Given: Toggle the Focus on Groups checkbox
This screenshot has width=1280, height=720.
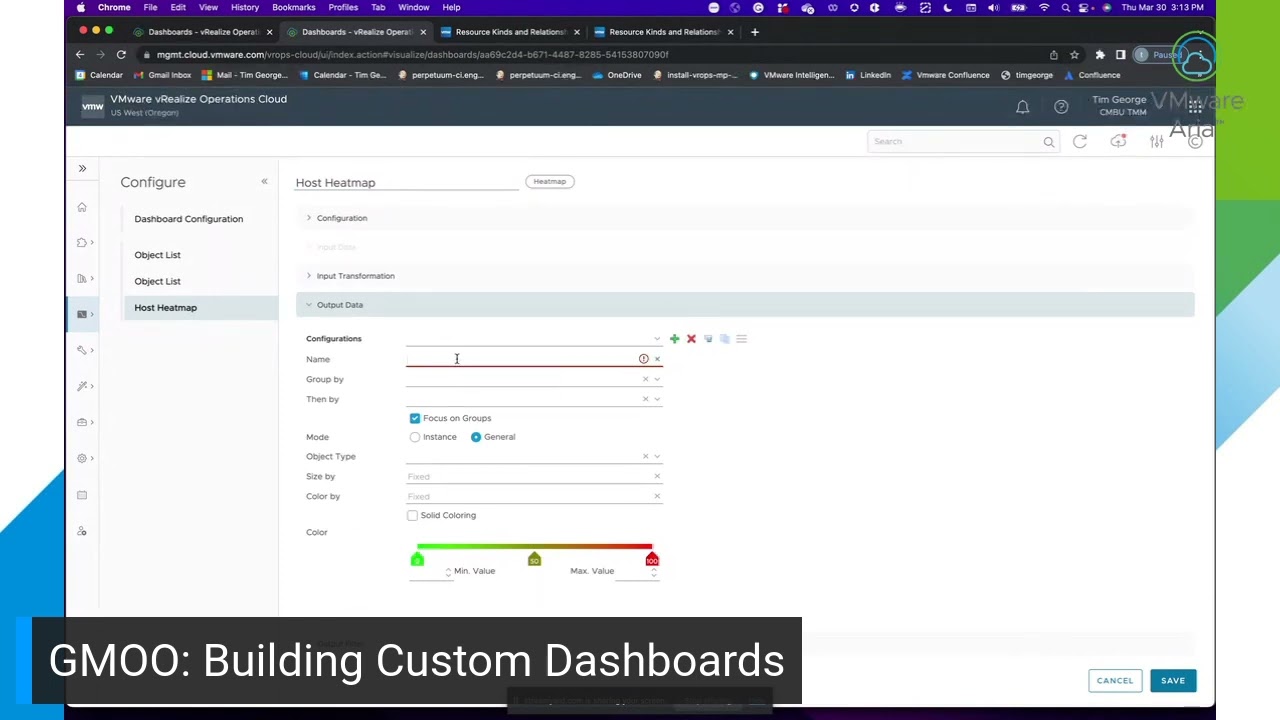Looking at the screenshot, I should [x=415, y=418].
